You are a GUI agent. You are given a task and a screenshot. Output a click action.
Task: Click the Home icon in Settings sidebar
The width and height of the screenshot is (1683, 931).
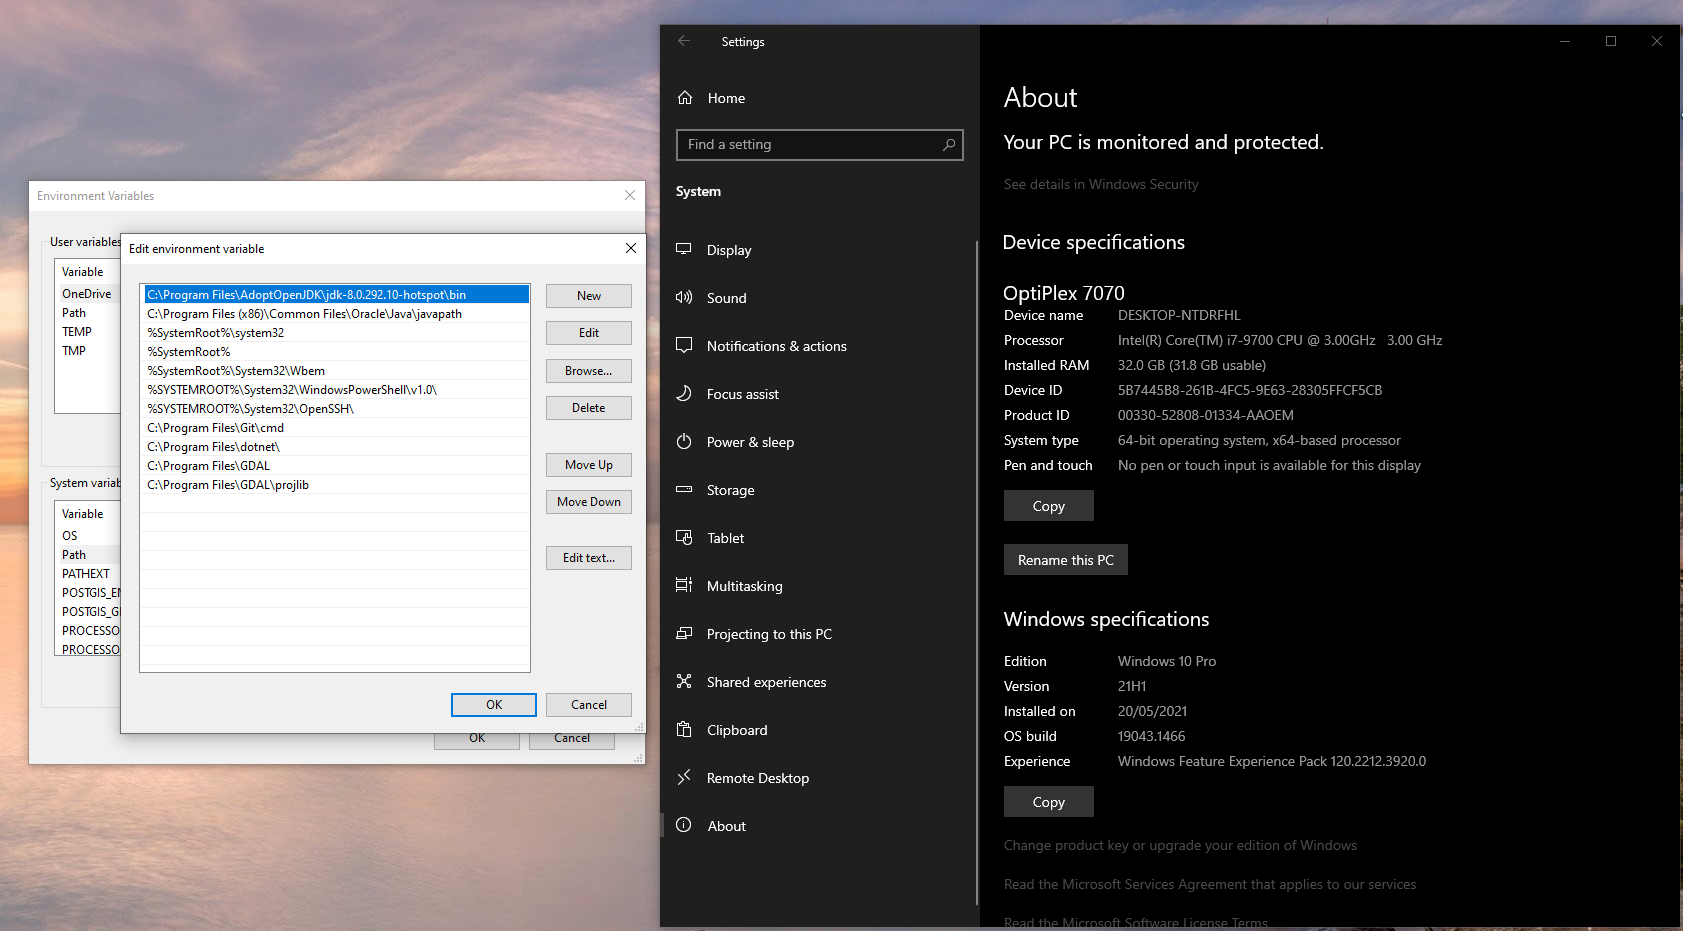[685, 98]
